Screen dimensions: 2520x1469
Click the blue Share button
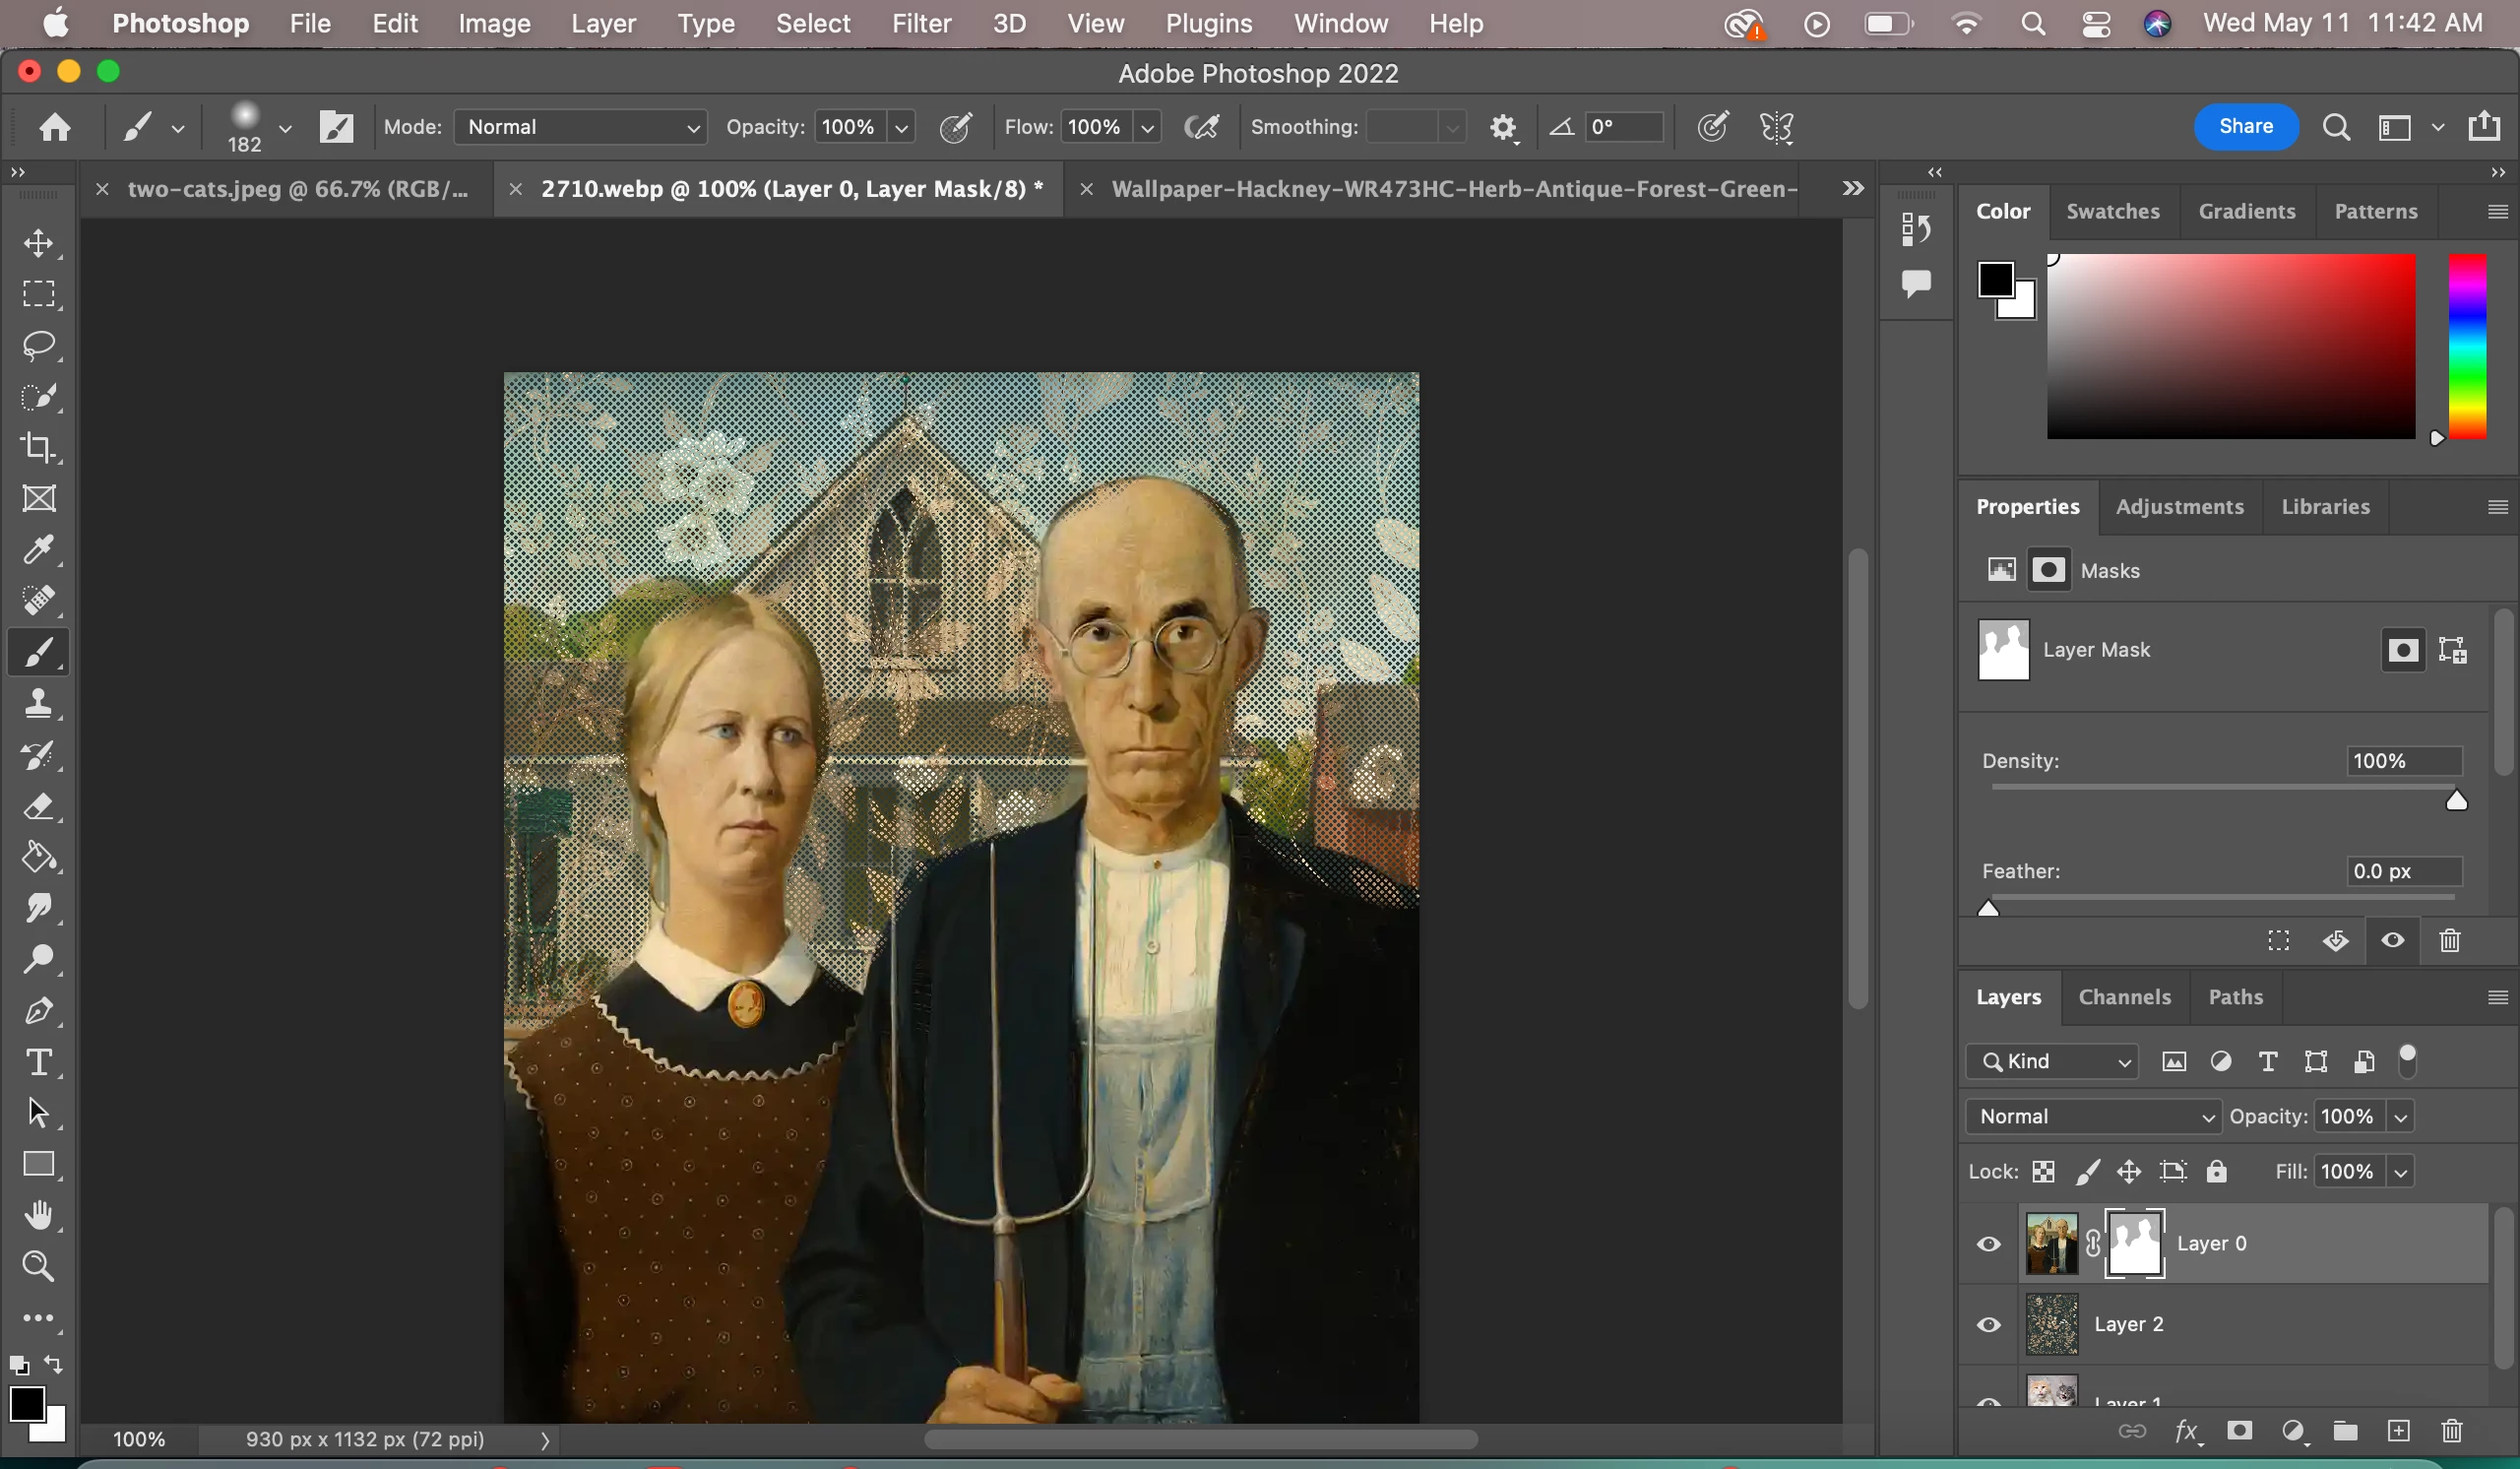click(x=2245, y=126)
